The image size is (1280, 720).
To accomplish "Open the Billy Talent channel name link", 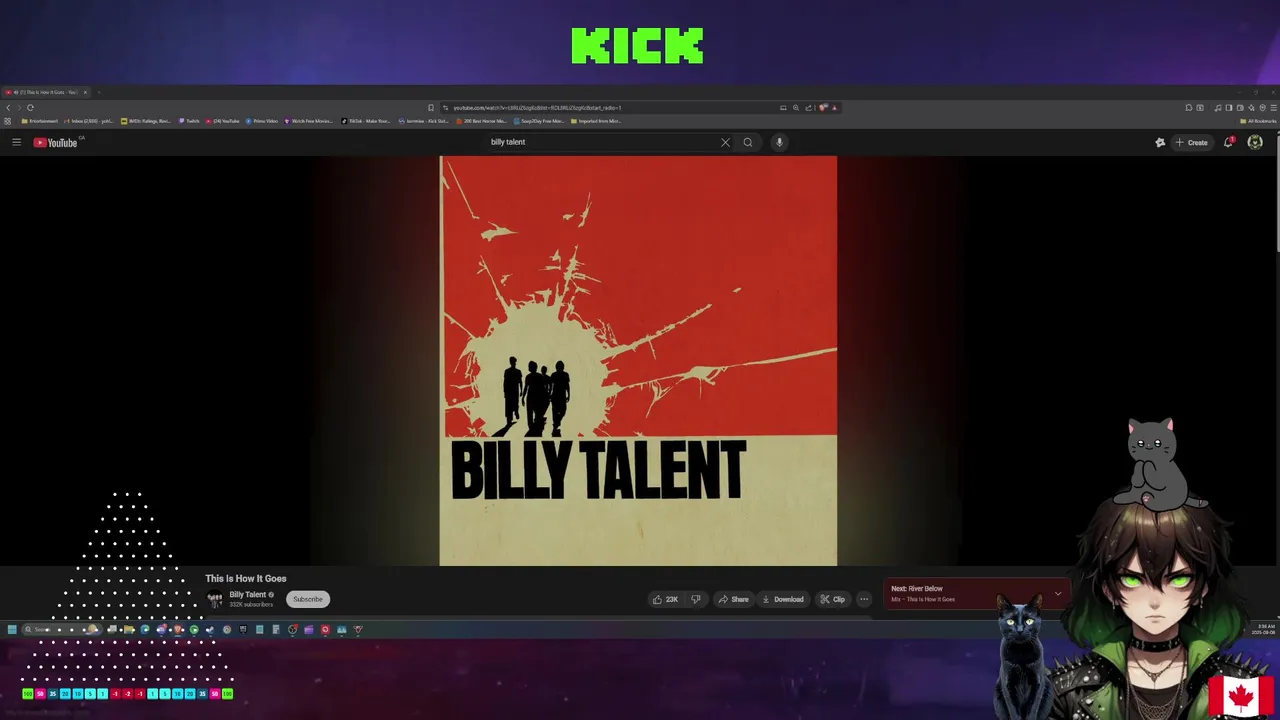I will tap(248, 595).
